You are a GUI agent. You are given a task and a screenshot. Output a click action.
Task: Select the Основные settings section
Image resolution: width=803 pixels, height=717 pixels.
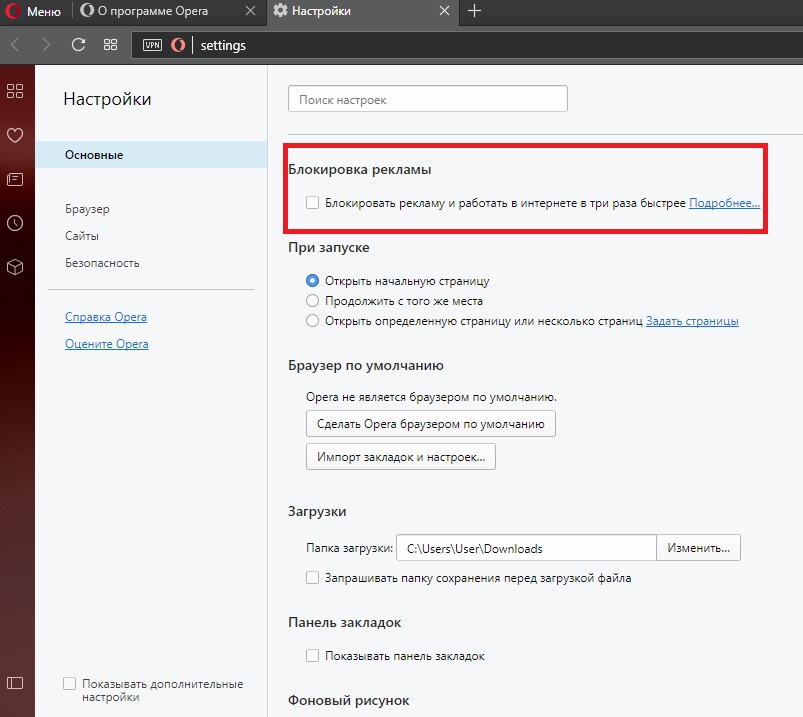(152, 155)
